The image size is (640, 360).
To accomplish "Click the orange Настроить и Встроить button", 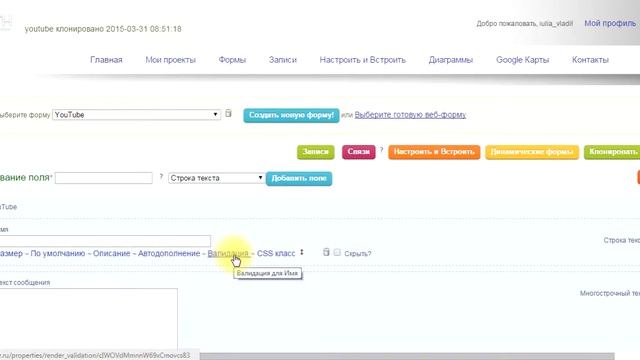I will click(434, 152).
